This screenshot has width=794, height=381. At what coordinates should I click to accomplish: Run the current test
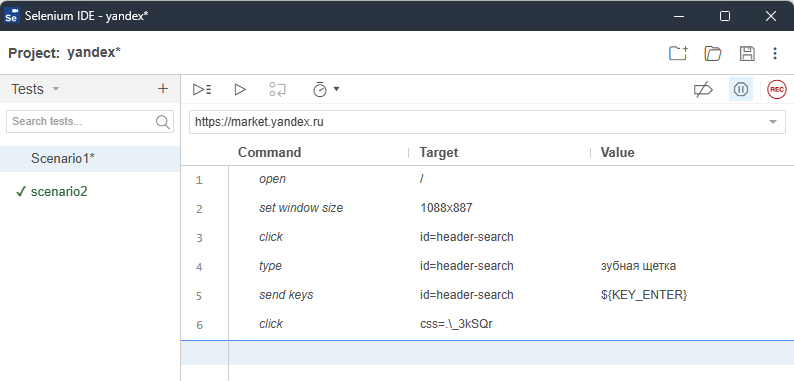click(240, 90)
